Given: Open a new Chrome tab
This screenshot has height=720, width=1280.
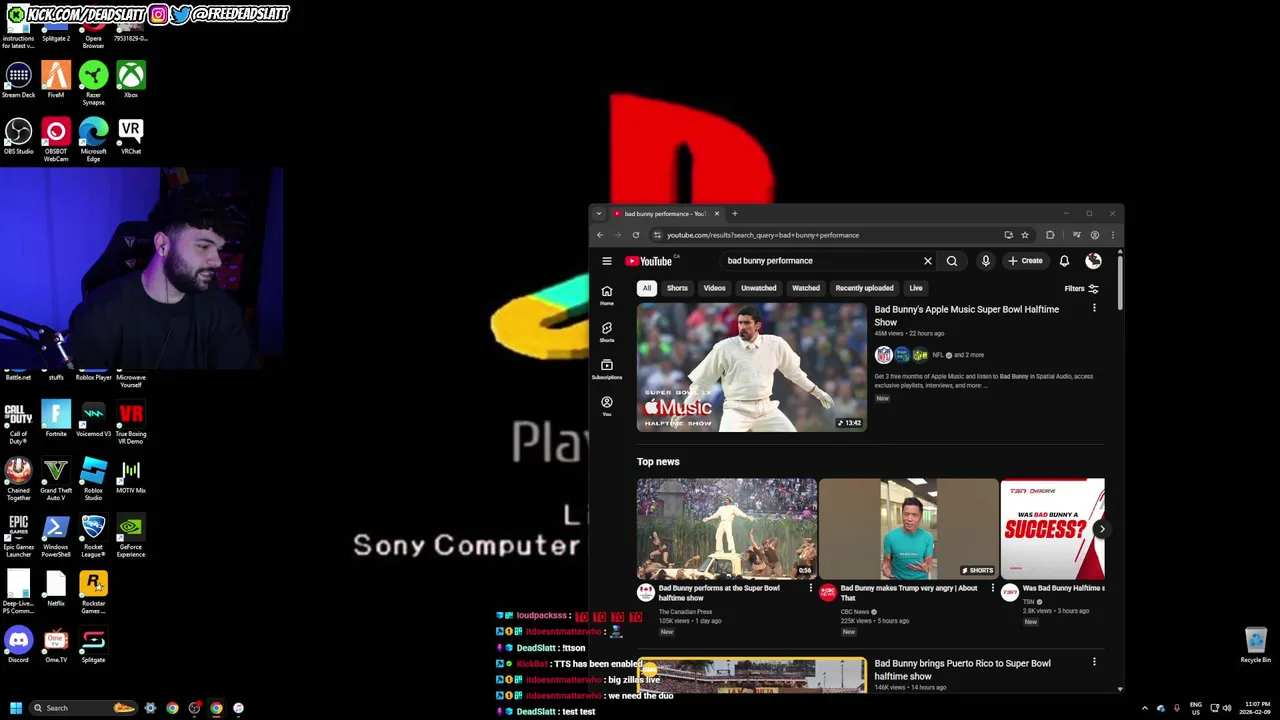Looking at the screenshot, I should pos(734,213).
